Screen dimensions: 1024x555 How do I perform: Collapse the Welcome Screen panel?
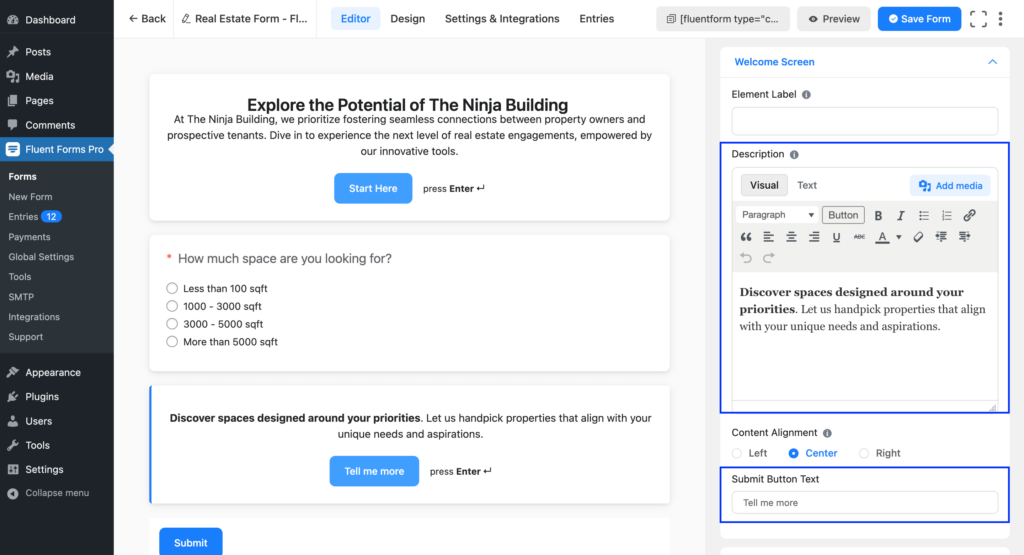tap(992, 62)
